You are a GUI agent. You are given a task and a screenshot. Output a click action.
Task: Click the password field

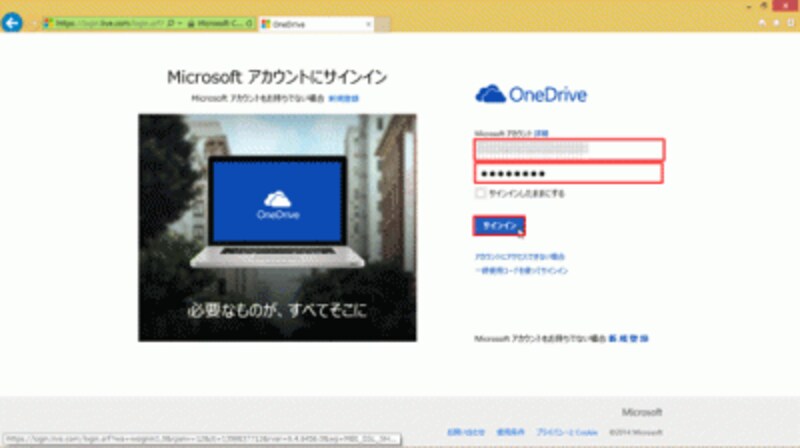pyautogui.click(x=569, y=173)
